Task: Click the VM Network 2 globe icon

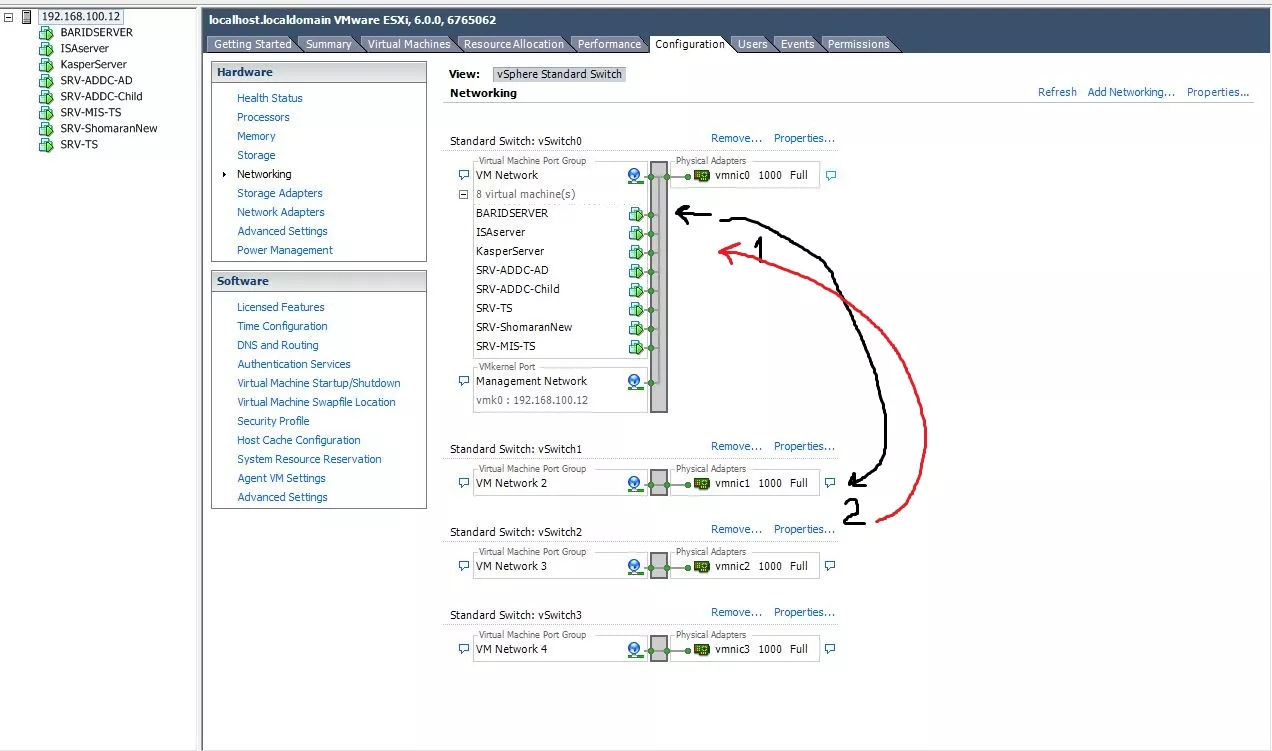Action: tap(634, 483)
